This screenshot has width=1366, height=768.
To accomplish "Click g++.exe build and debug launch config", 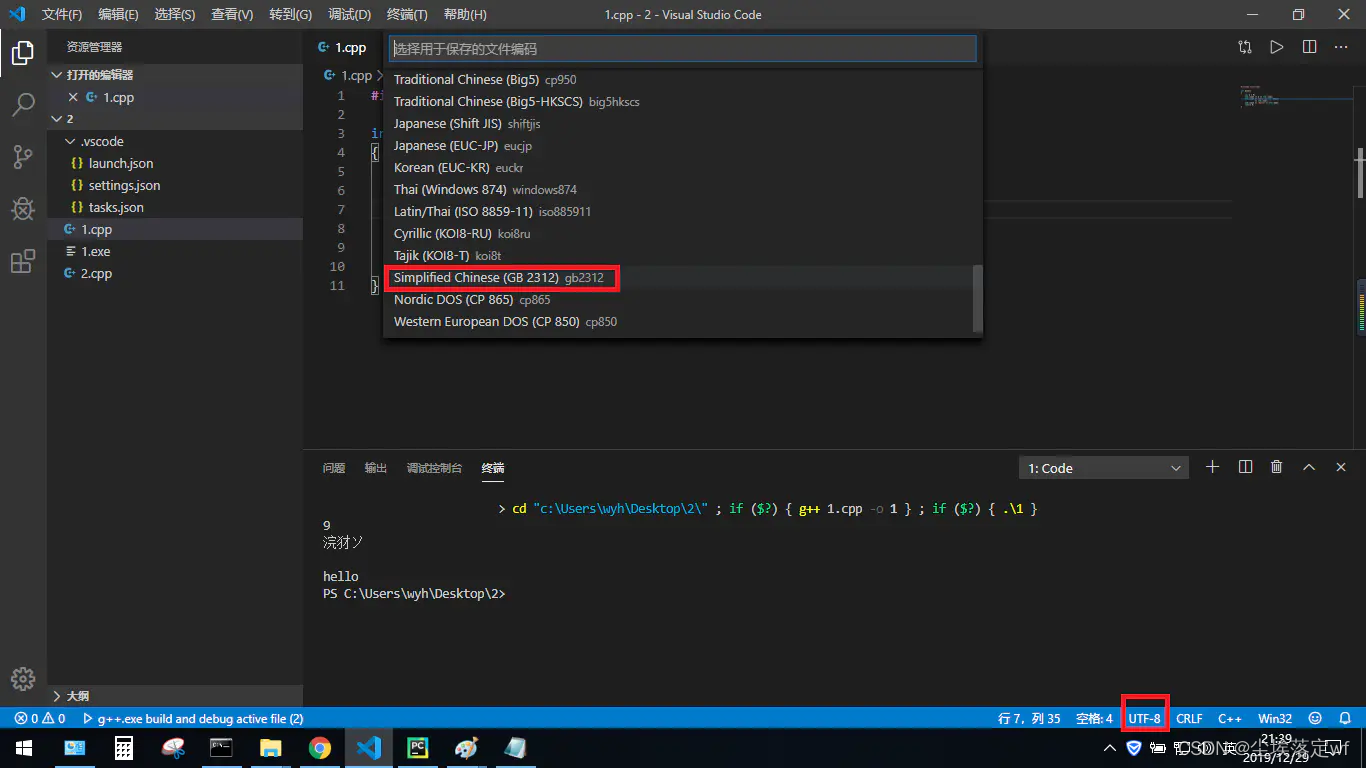I will click(x=193, y=718).
